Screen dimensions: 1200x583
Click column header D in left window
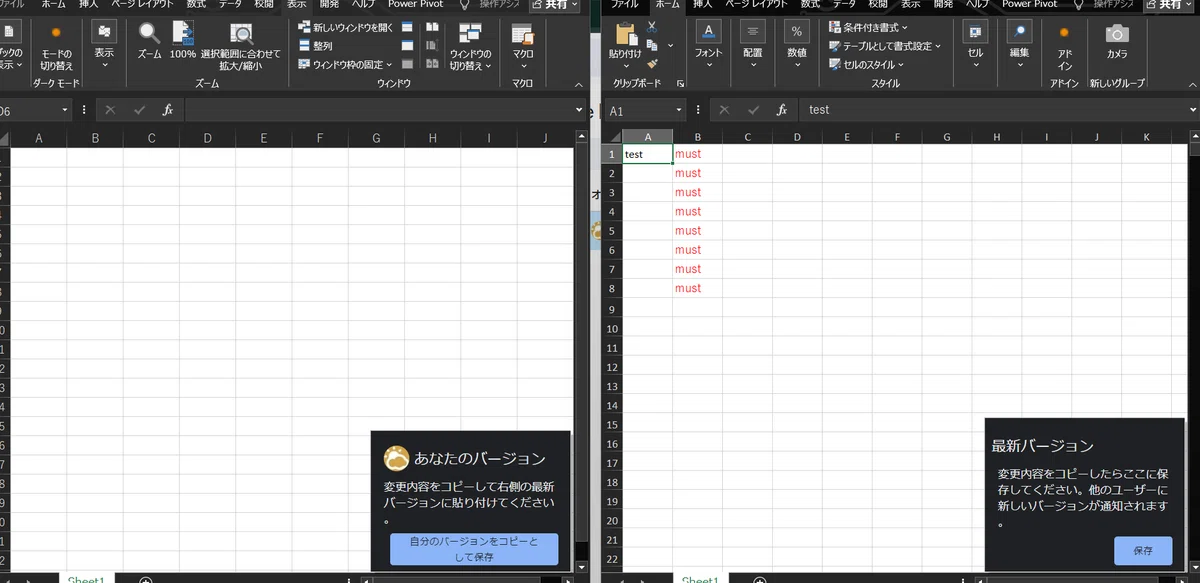(207, 138)
